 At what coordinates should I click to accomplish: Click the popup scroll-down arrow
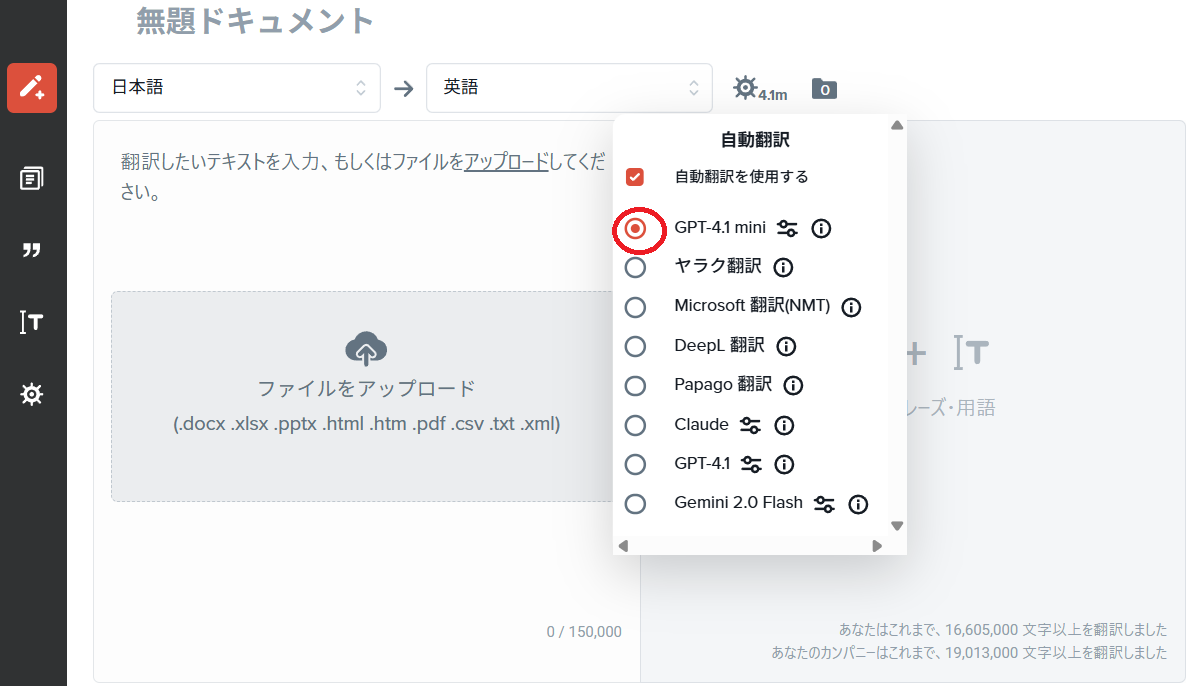pyautogui.click(x=897, y=526)
